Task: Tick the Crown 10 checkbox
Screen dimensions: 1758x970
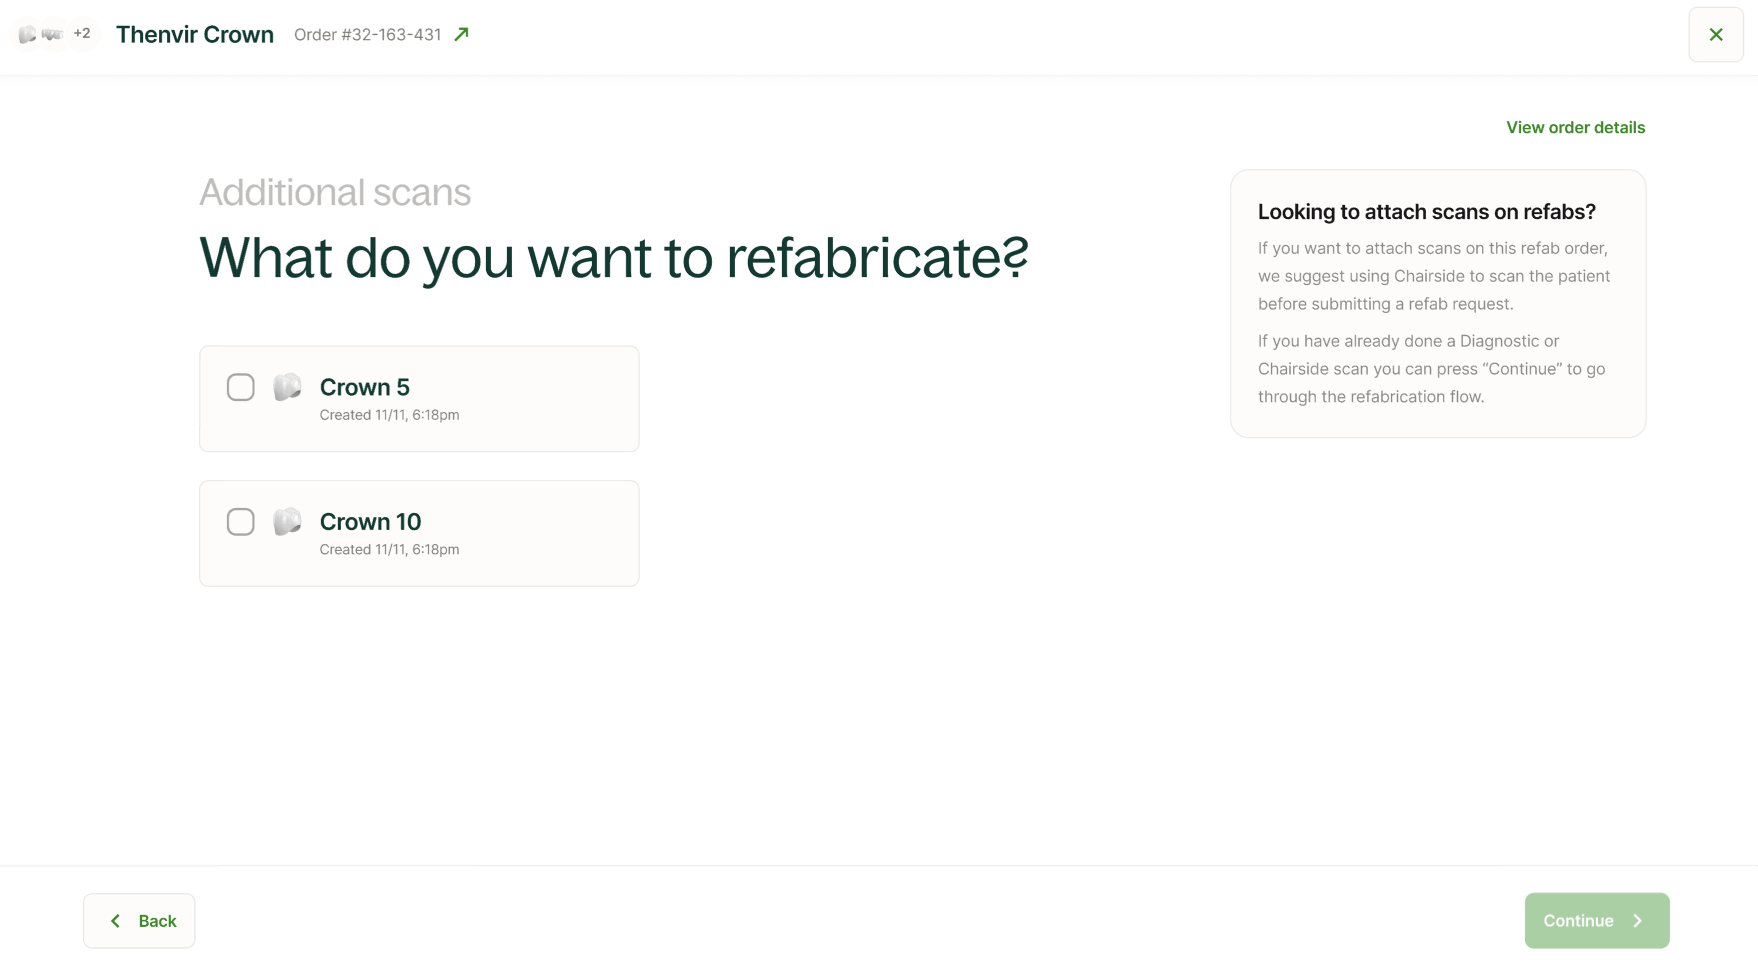Action: pos(240,522)
